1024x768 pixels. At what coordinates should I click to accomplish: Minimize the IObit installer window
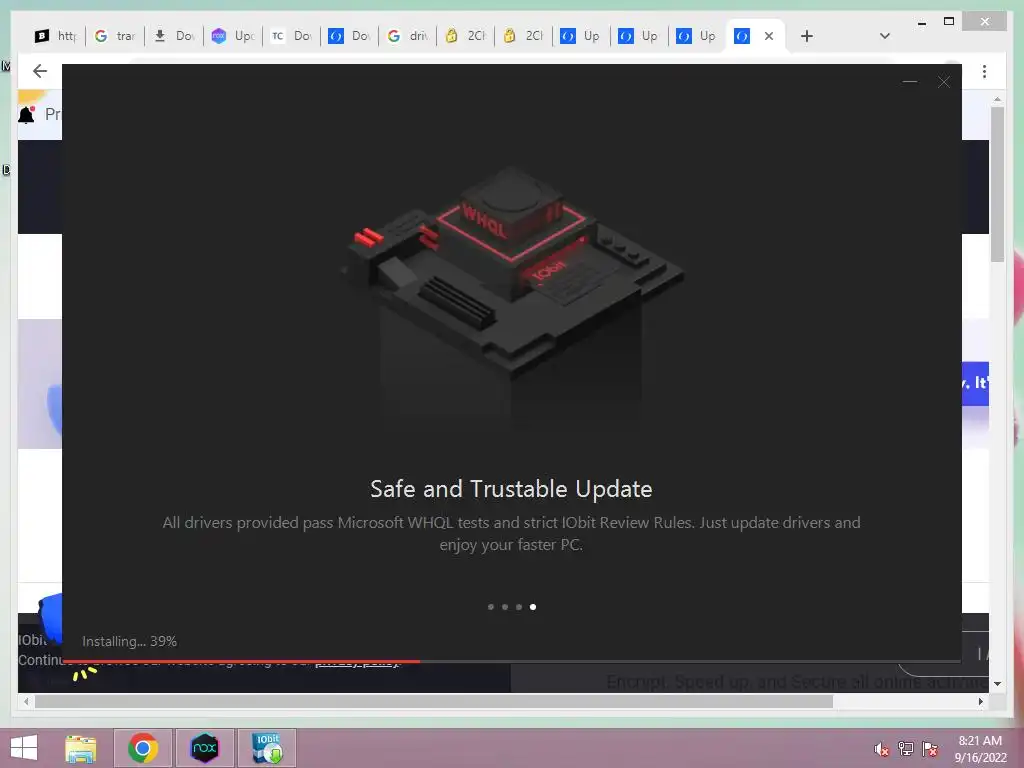pos(910,82)
